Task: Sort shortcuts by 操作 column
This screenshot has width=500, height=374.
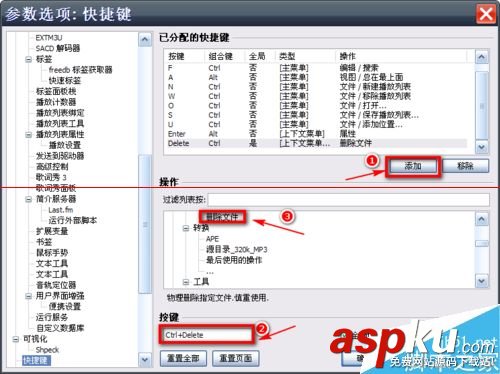Action: (401, 56)
